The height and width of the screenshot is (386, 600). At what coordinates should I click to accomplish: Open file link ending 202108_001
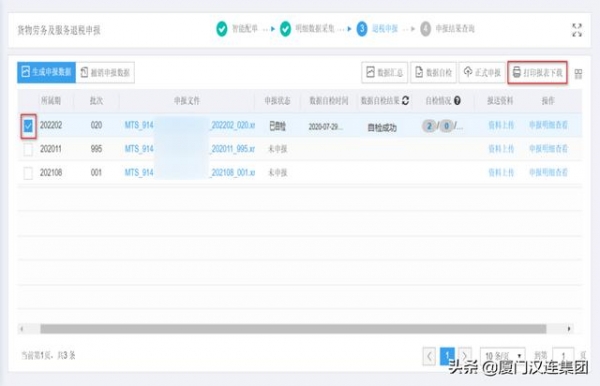point(190,173)
